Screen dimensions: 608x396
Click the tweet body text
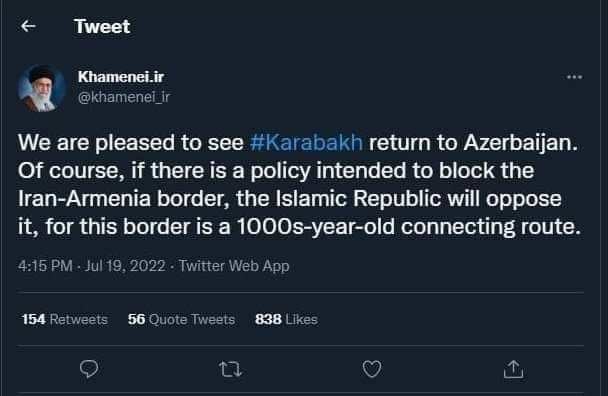tap(299, 185)
